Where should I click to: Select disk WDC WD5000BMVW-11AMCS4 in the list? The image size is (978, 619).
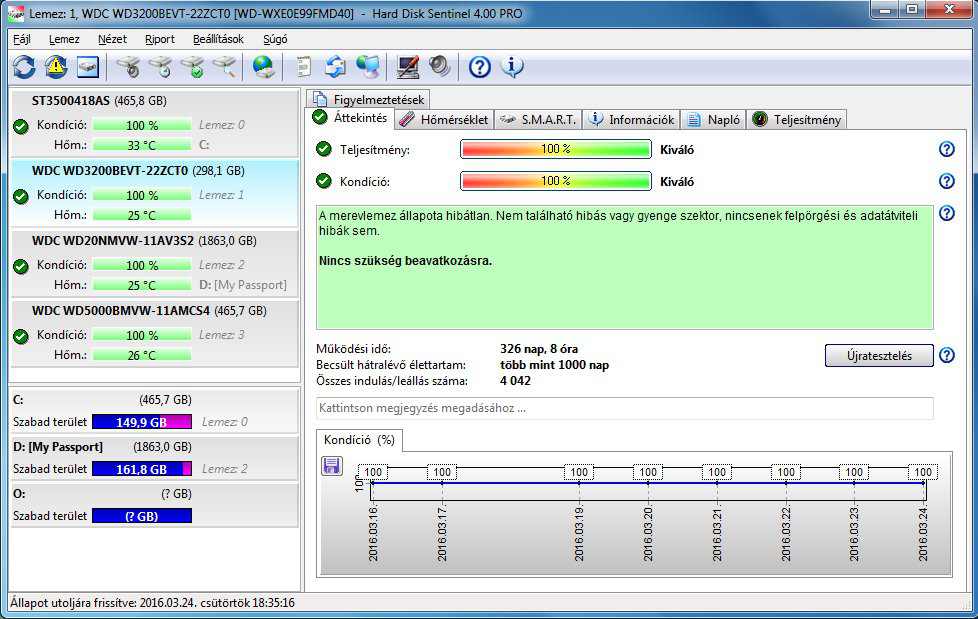click(154, 333)
